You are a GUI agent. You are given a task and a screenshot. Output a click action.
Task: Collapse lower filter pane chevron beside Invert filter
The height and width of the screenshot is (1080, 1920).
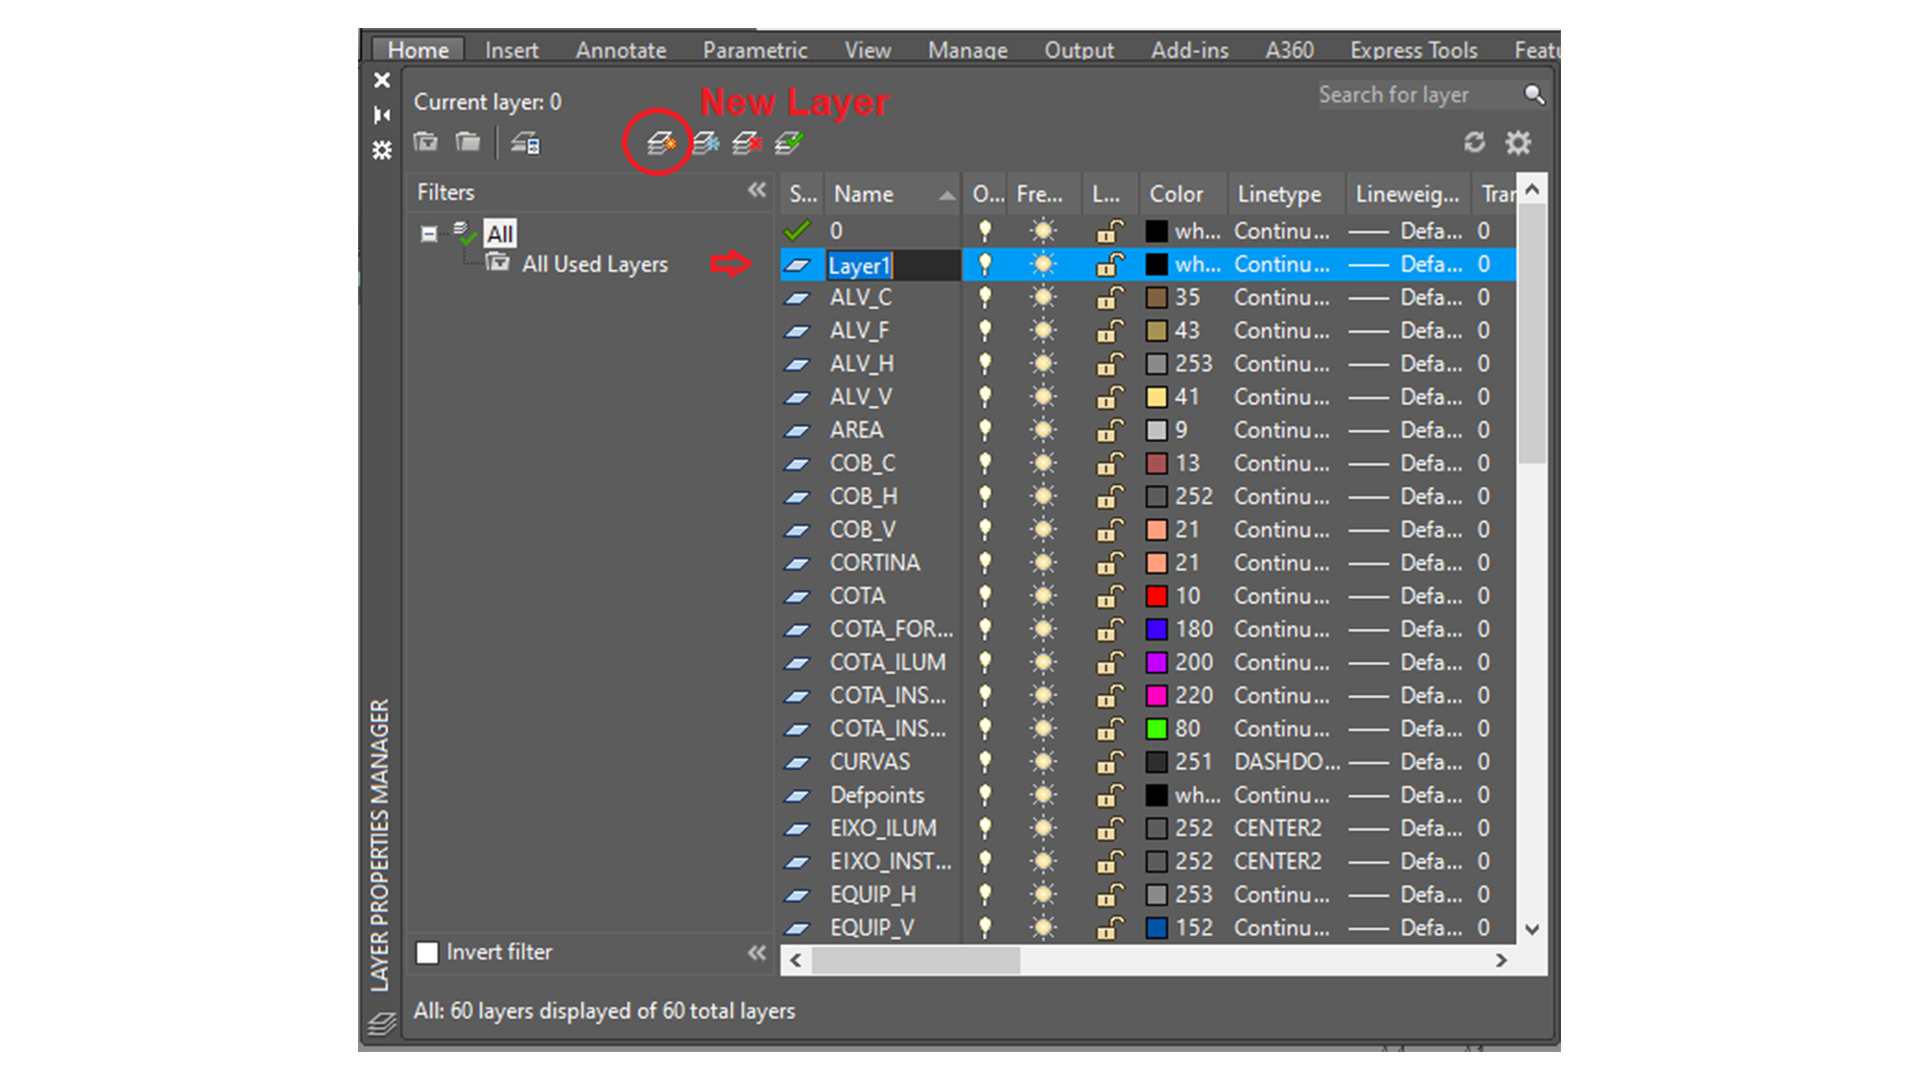tap(757, 953)
